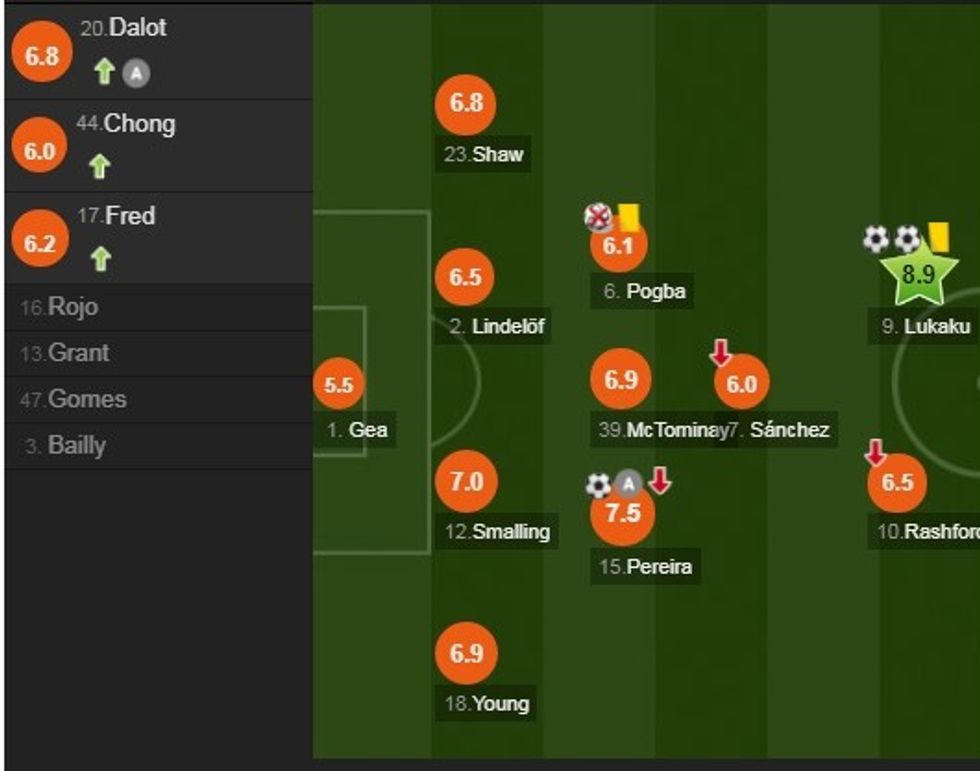Click Lukaku's yellow card icon
This screenshot has width=980, height=771.
tap(938, 237)
